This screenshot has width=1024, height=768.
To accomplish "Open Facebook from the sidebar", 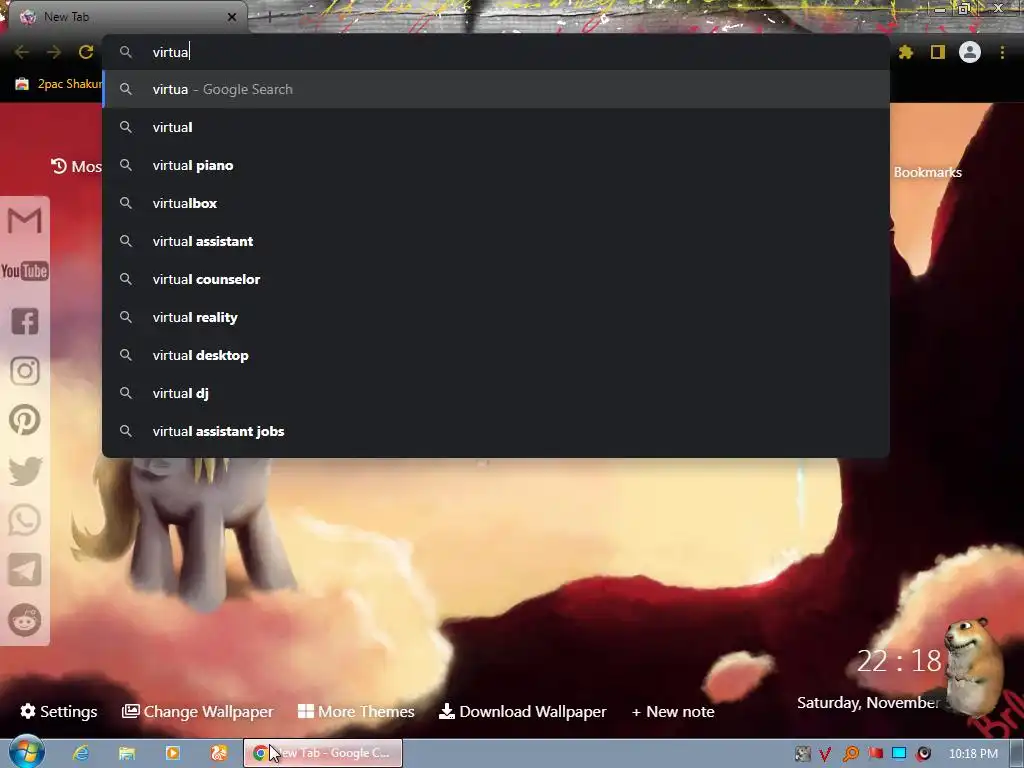I will click(25, 321).
